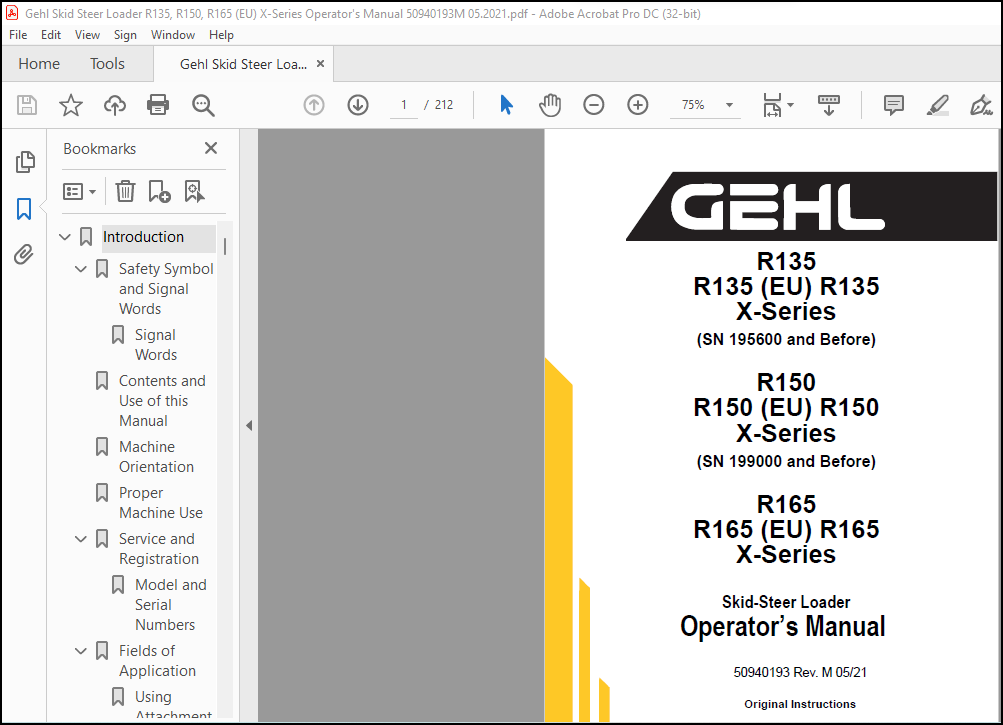Go to Service and Registration bookmark
The image size is (1003, 725).
(x=159, y=549)
